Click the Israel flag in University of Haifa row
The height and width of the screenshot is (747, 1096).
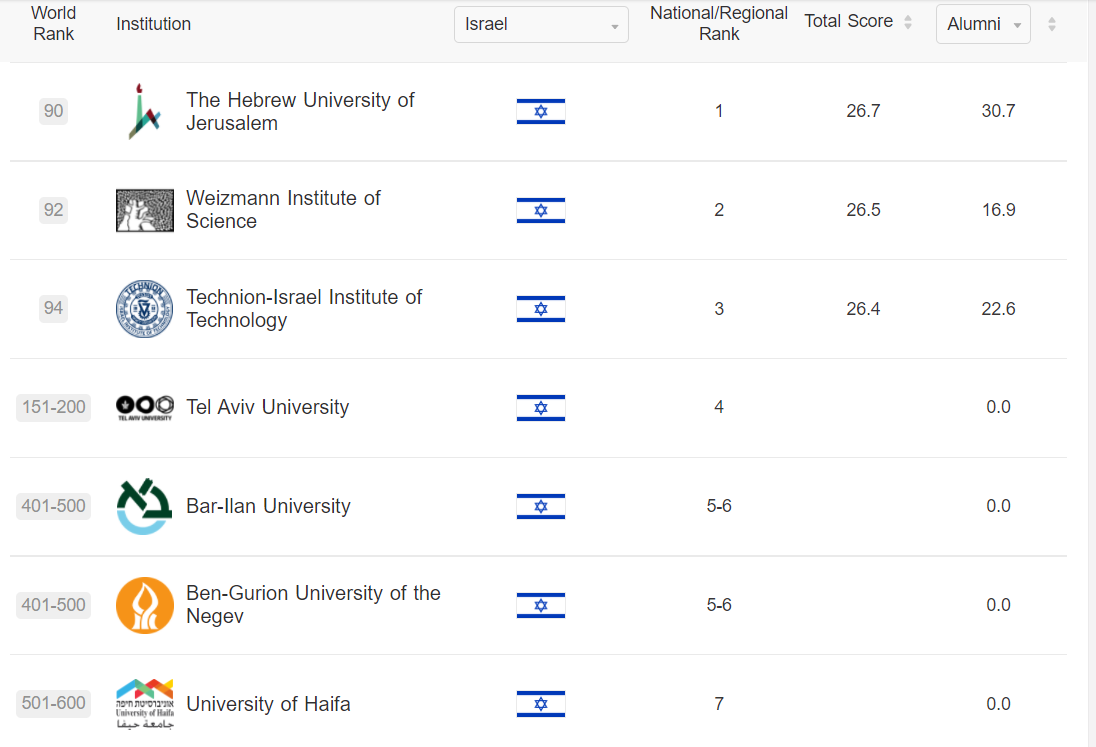point(541,704)
